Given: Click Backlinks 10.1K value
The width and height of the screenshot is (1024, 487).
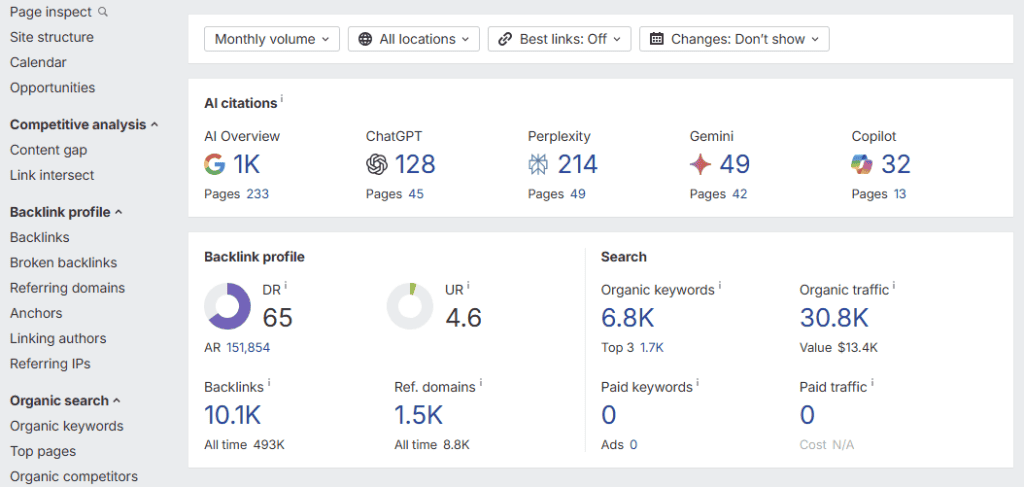Looking at the screenshot, I should click(232, 415).
